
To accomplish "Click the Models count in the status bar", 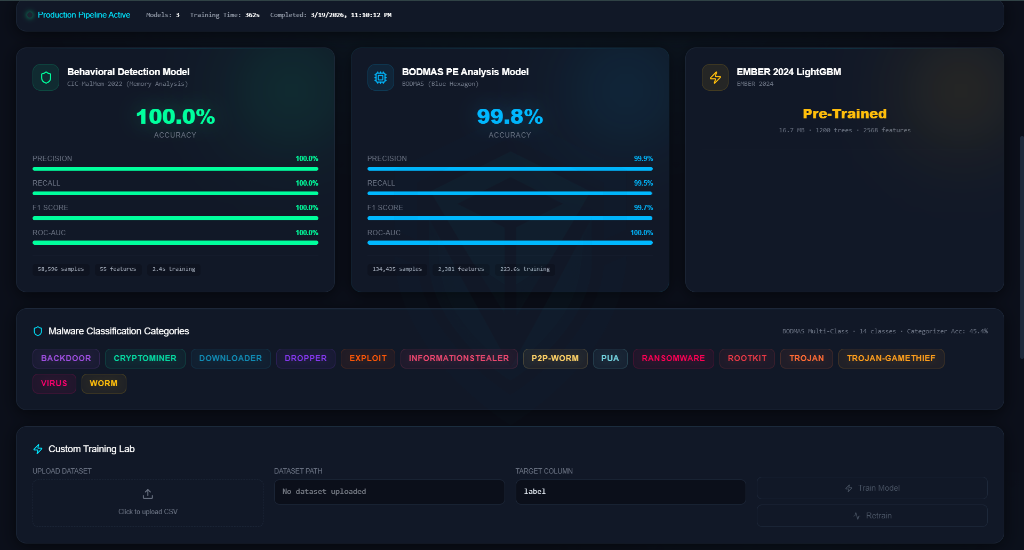I will tap(163, 15).
